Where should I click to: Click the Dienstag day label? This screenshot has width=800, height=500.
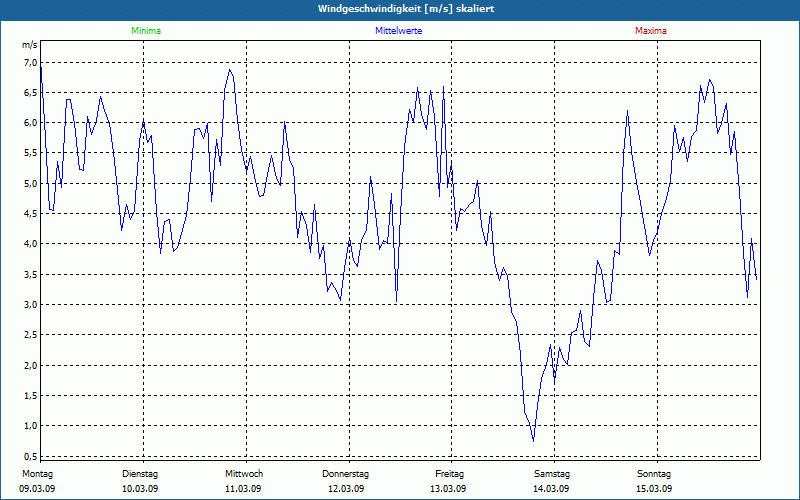pyautogui.click(x=140, y=474)
